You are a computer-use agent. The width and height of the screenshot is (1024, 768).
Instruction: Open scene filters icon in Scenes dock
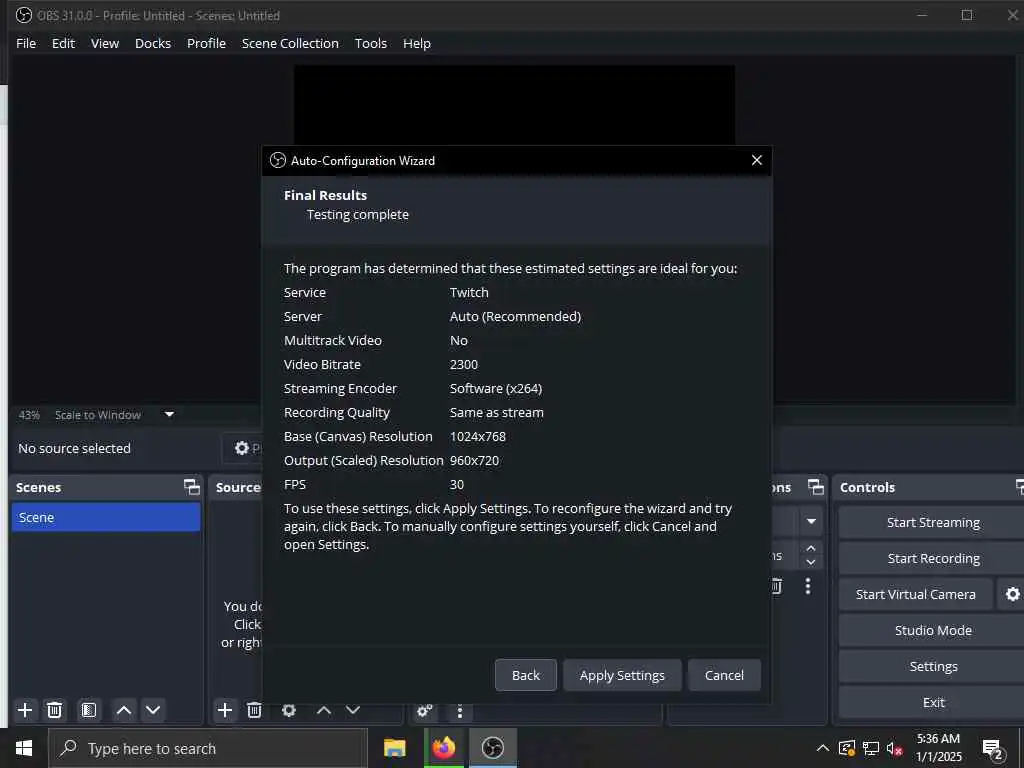[x=89, y=710]
